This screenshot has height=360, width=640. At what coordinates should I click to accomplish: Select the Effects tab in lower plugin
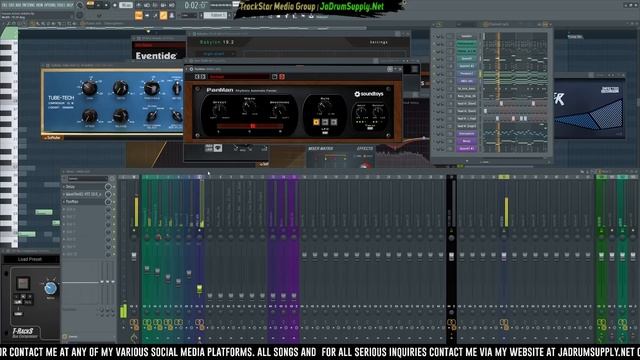click(x=365, y=149)
